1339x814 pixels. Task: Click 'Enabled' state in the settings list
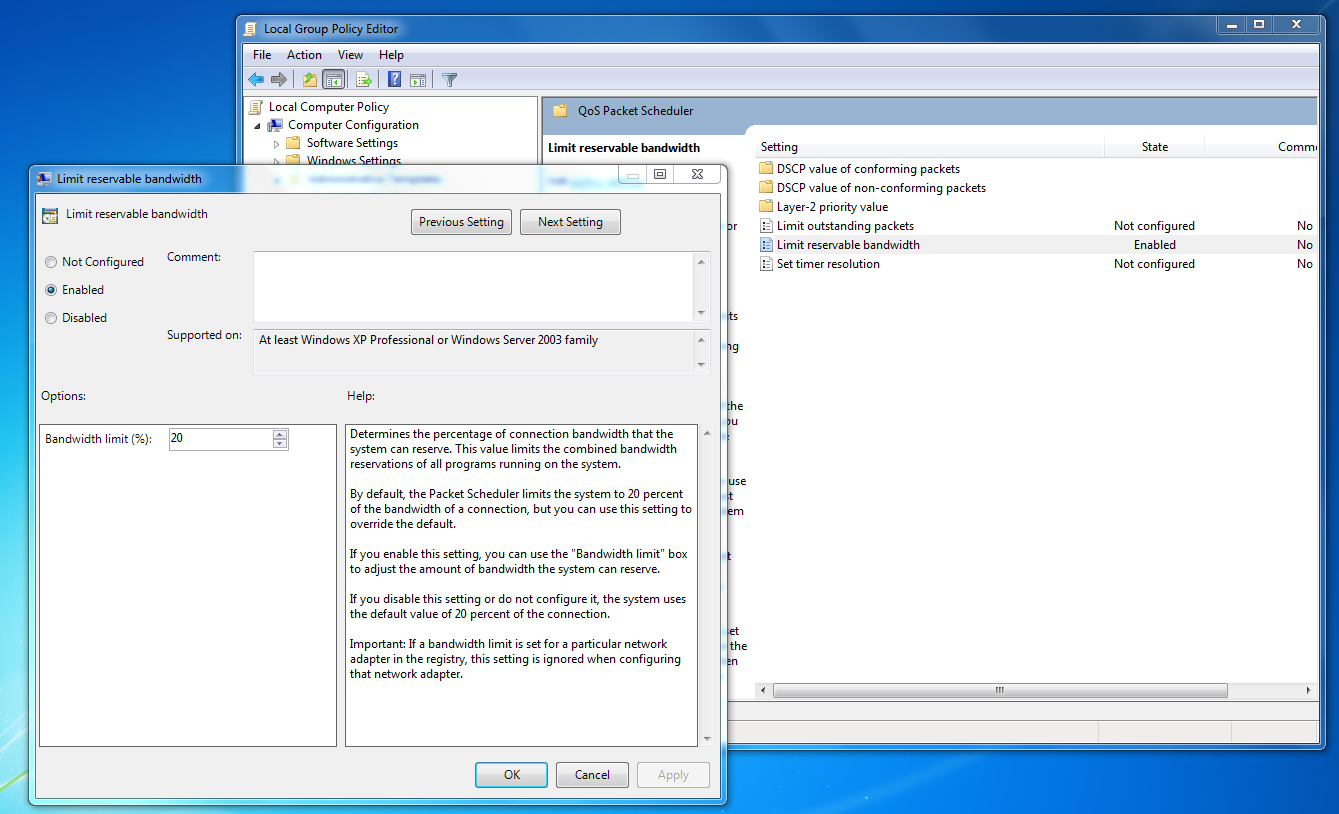(x=1155, y=245)
